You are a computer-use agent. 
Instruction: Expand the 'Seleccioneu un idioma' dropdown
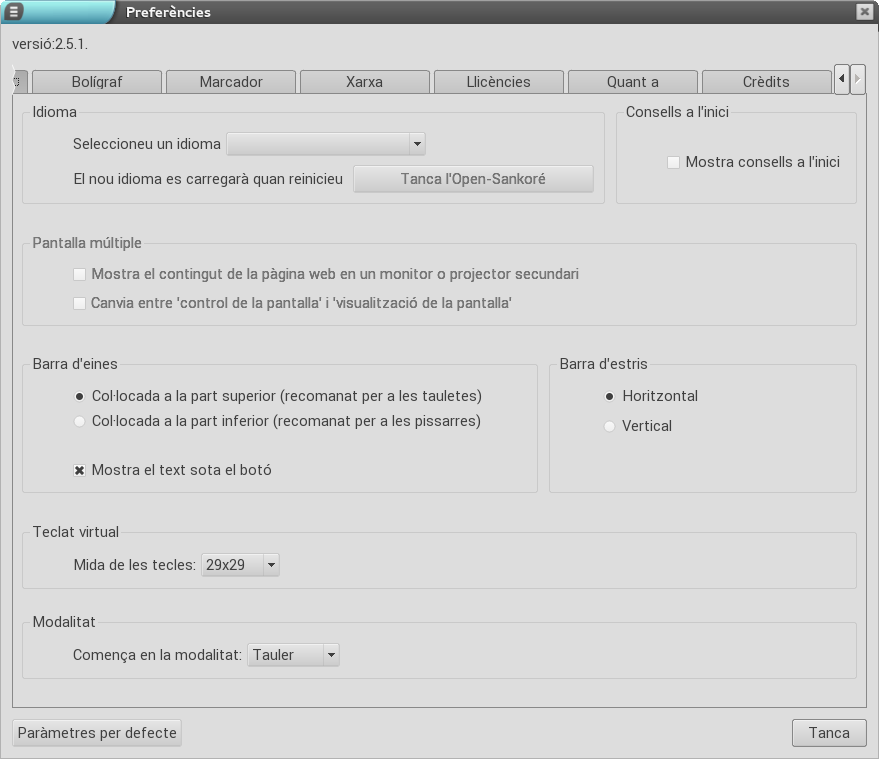[x=326, y=144]
